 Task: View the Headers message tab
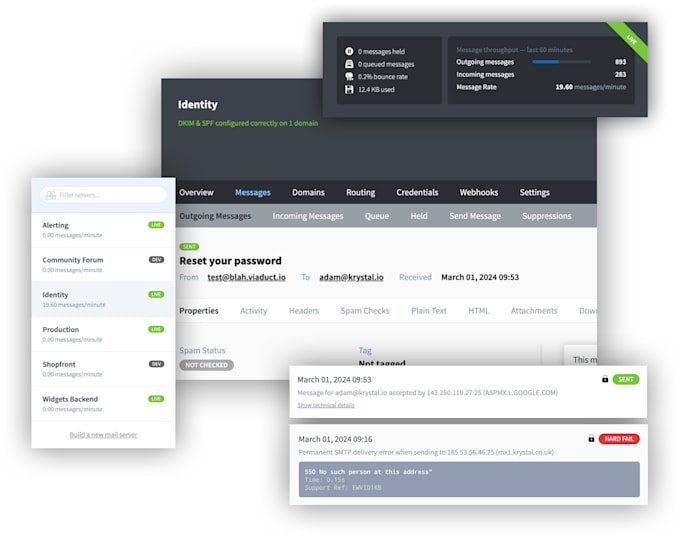click(x=304, y=311)
